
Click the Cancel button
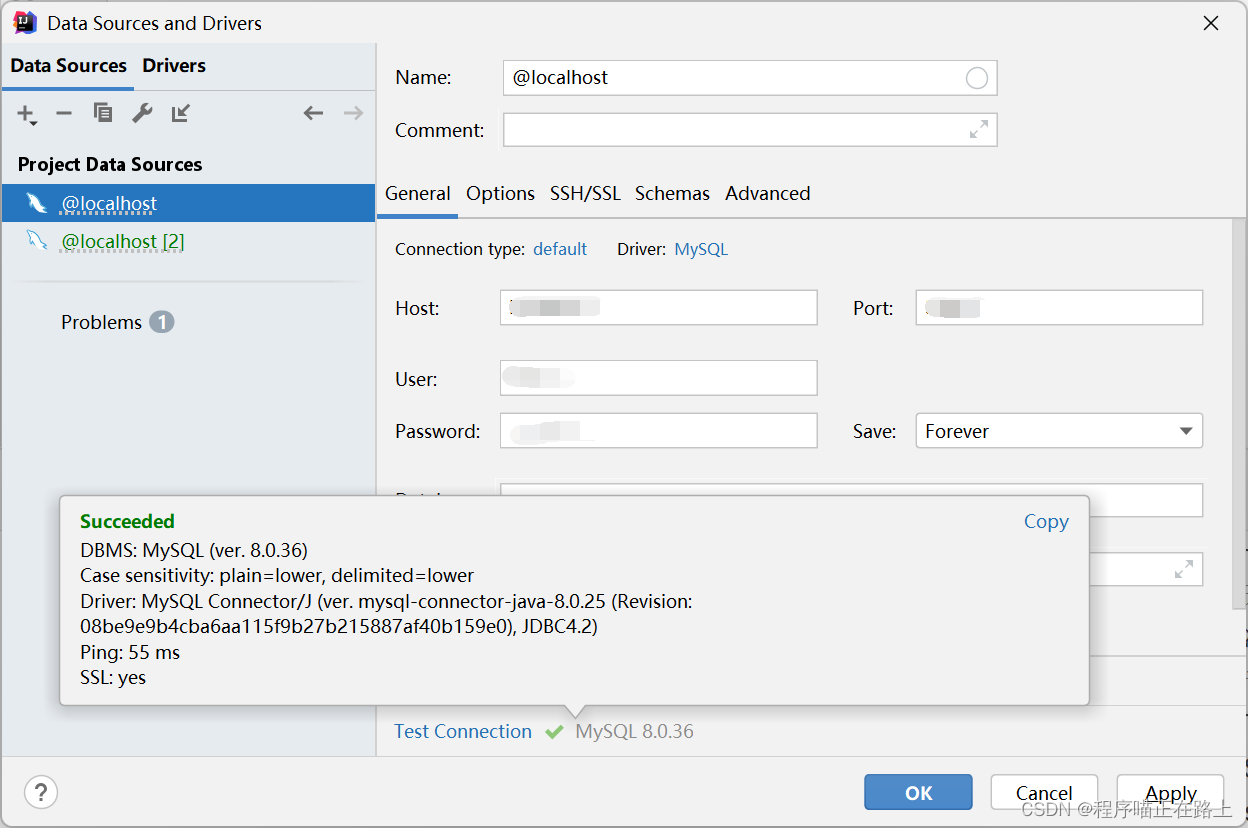pyautogui.click(x=1044, y=793)
